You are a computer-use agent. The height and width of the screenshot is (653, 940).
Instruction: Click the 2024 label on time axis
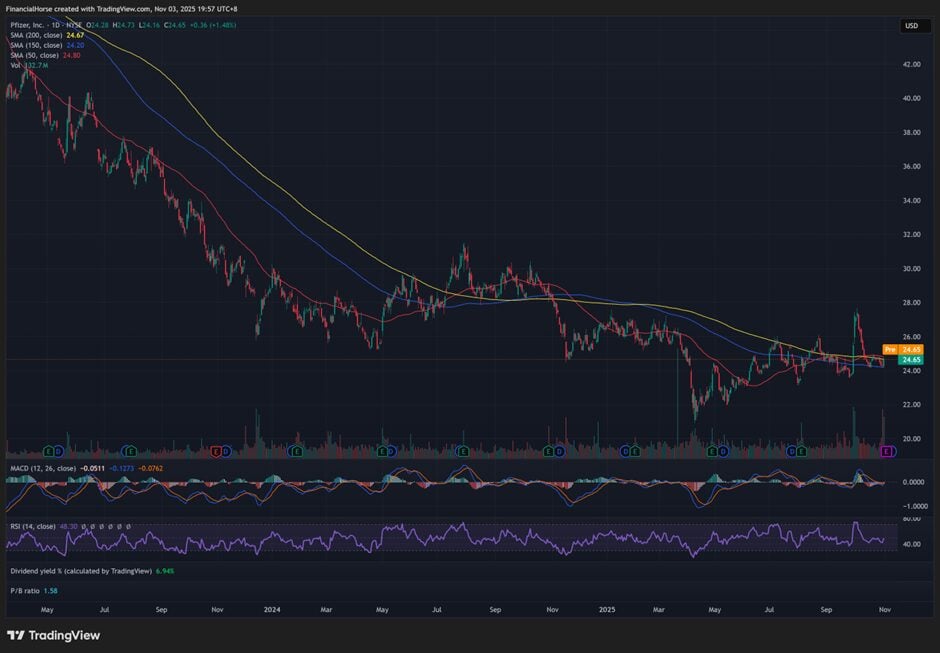[273, 608]
